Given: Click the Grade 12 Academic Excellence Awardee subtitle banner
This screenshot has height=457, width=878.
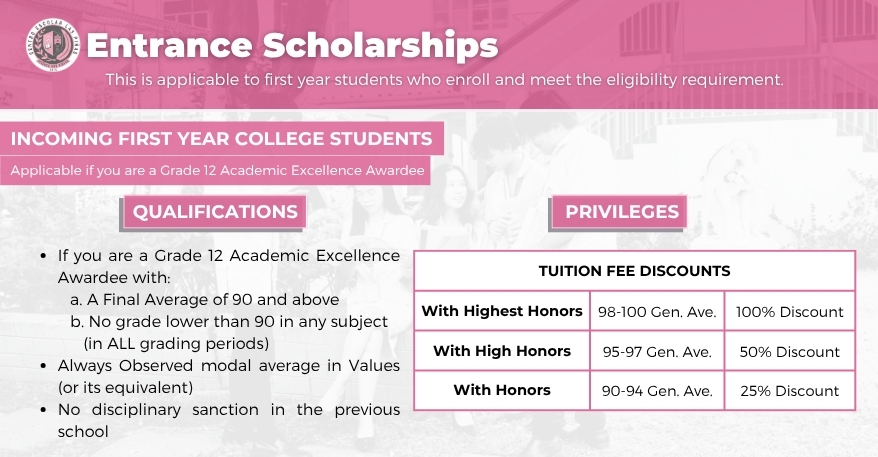Looking at the screenshot, I should (x=215, y=170).
